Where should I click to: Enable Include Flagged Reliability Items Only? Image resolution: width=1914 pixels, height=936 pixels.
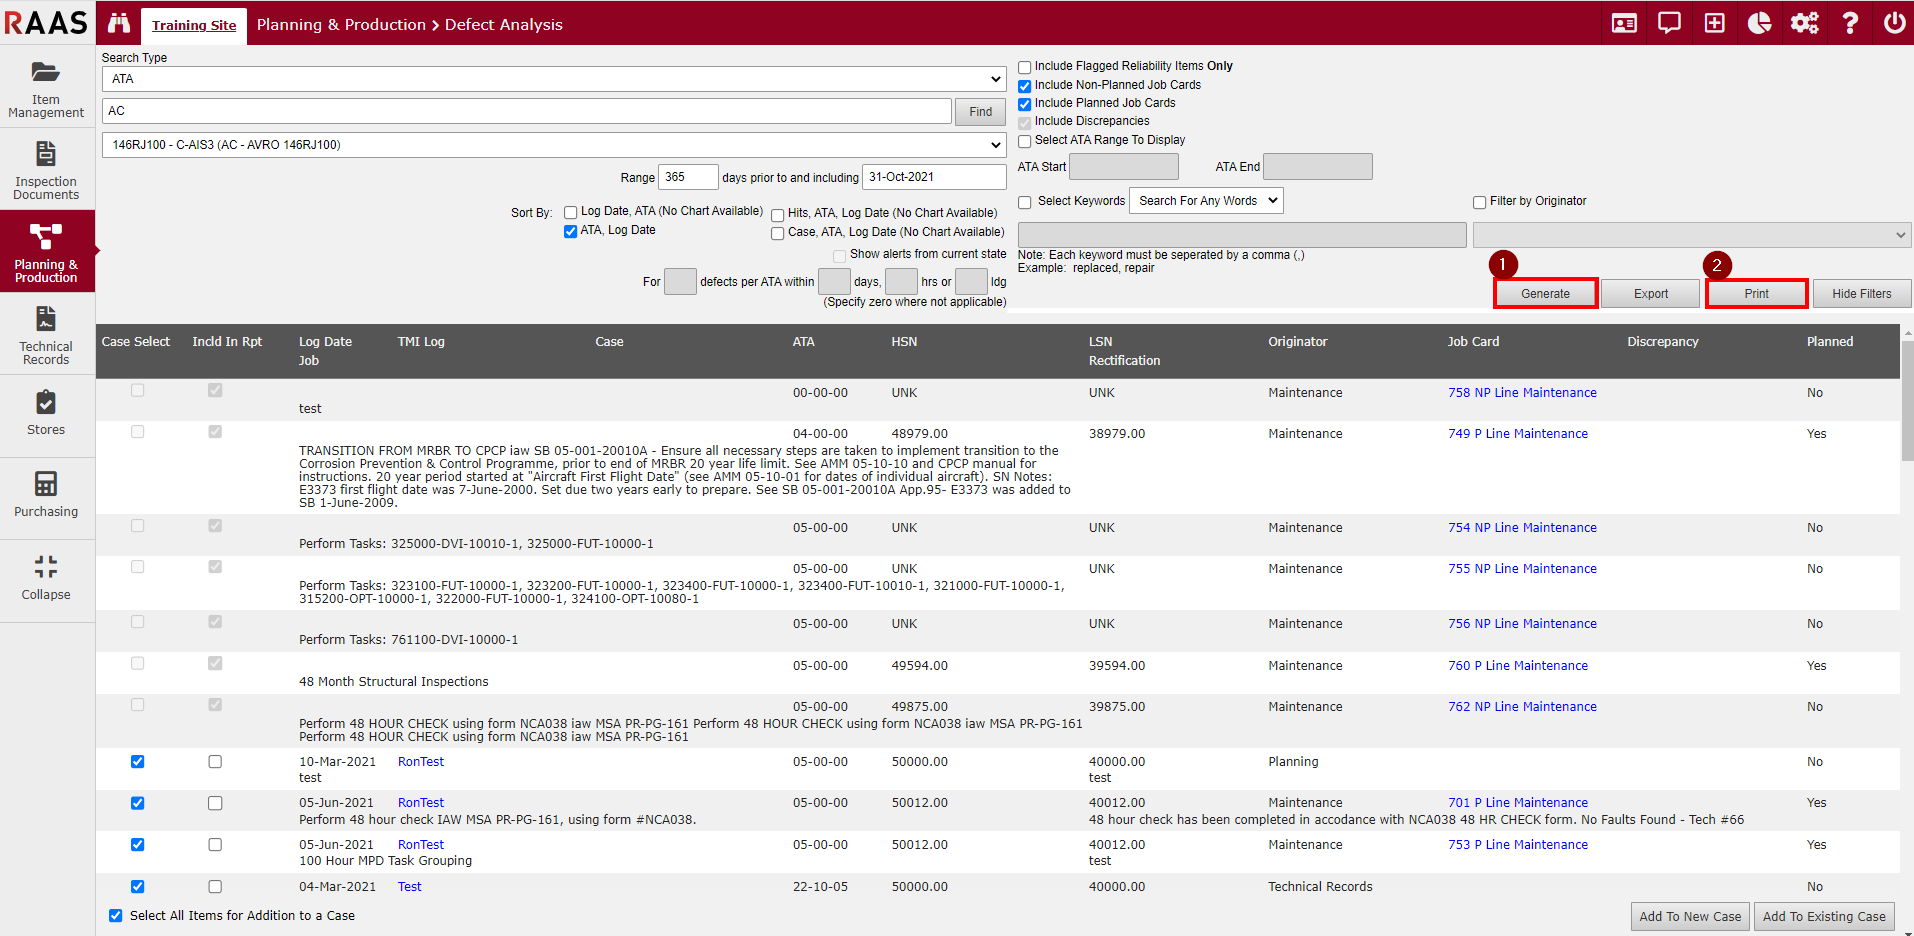(x=1024, y=67)
